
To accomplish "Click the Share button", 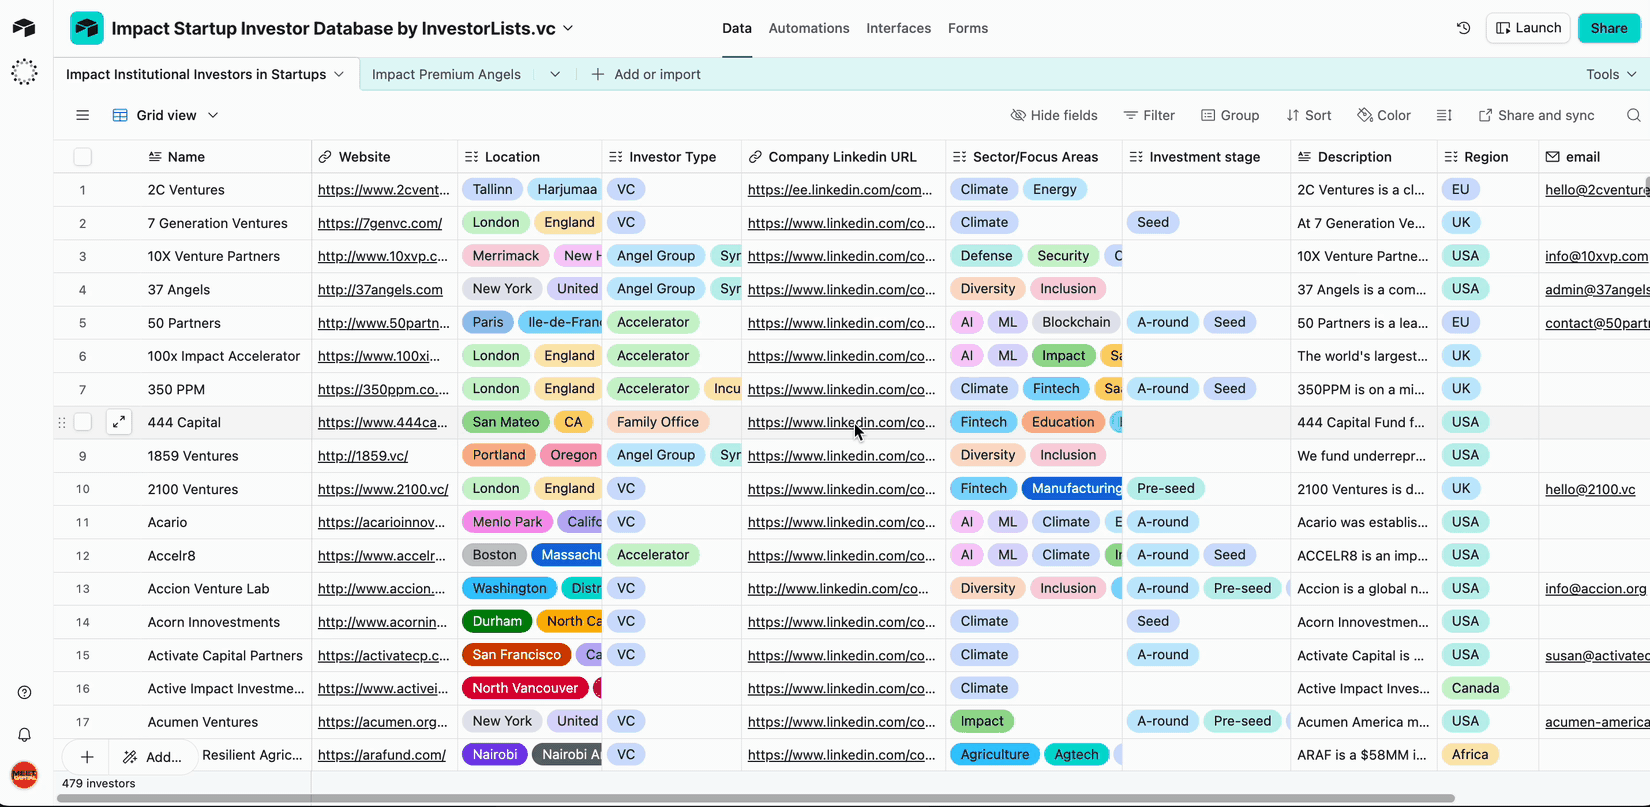I will click(1608, 28).
